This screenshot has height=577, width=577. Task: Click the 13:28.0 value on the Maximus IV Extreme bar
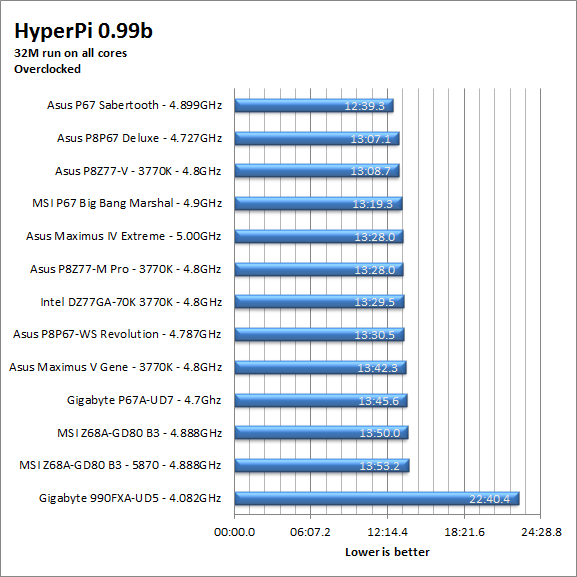[x=375, y=237]
